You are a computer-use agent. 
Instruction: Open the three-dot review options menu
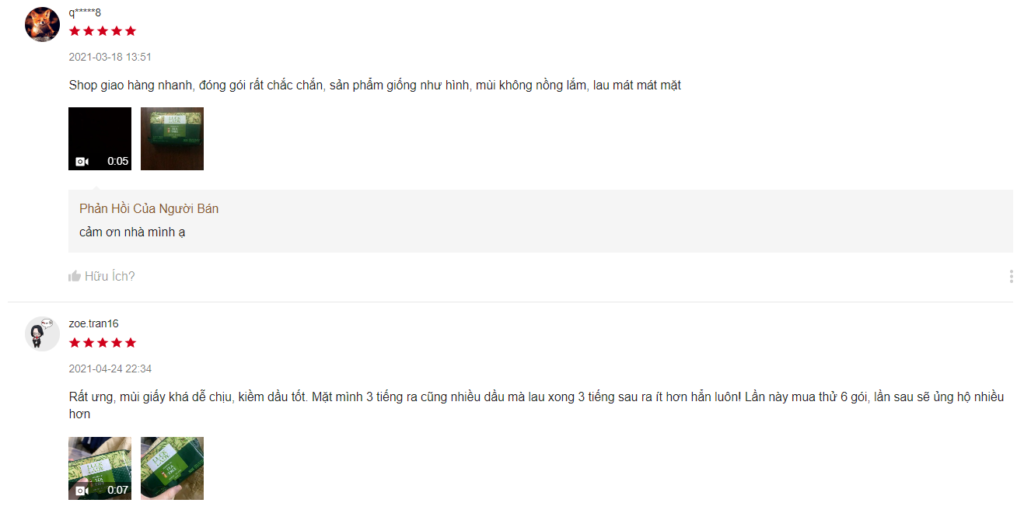(x=1011, y=276)
